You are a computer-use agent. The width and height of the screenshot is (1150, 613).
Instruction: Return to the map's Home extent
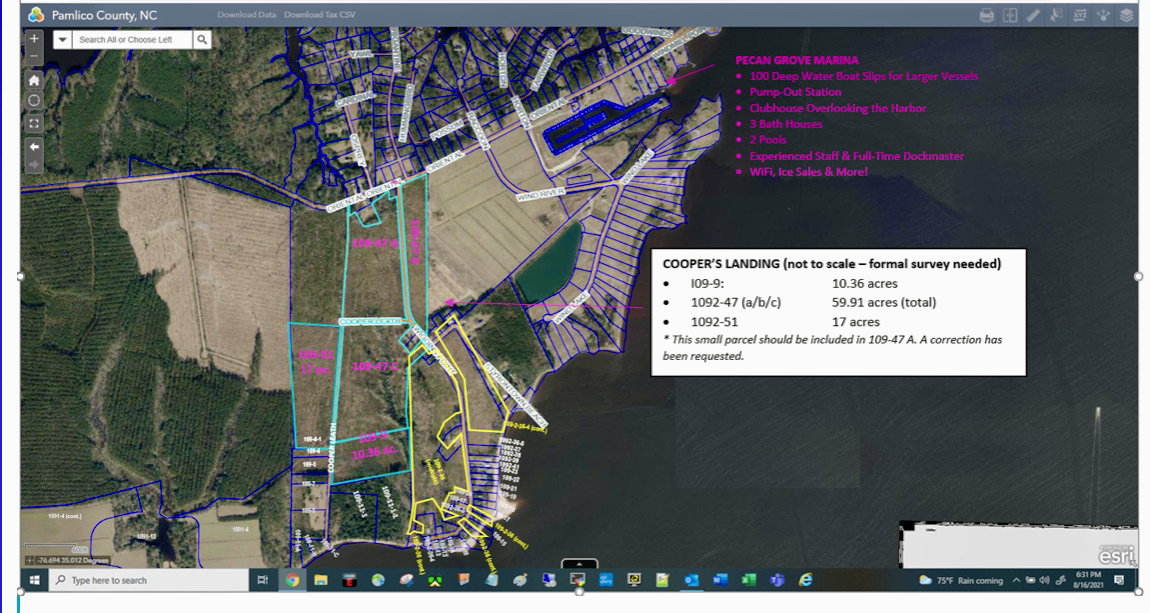34,80
